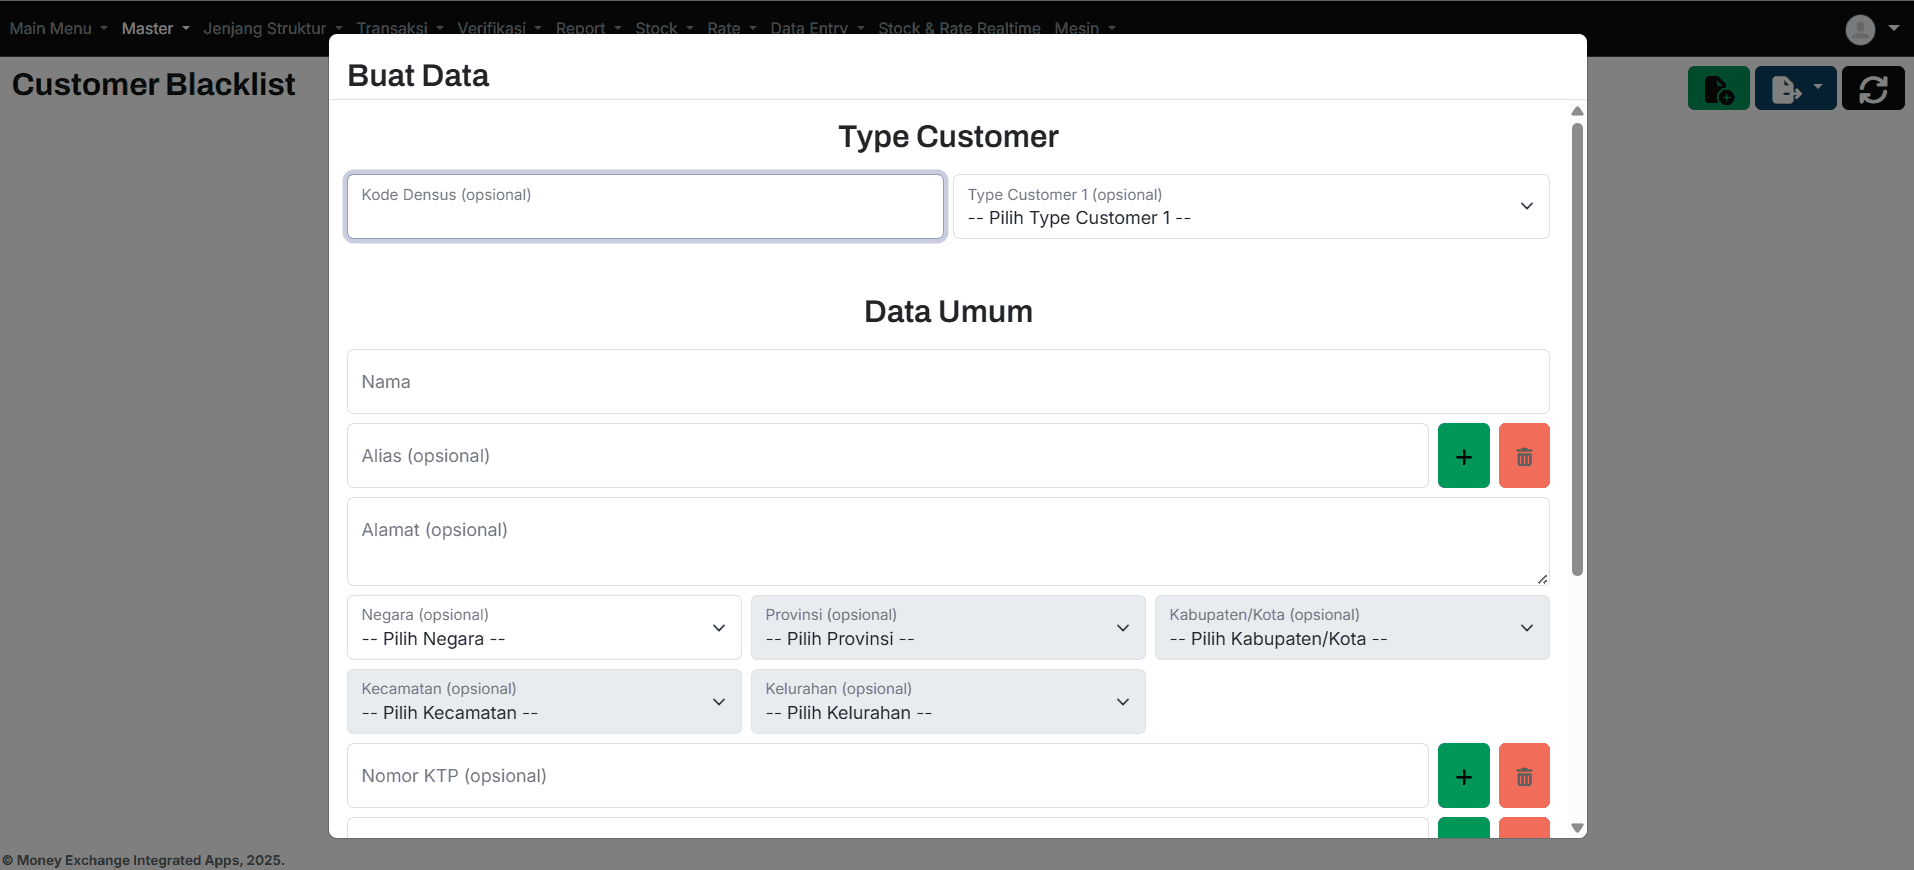Open the Type Customer 1 dropdown
Image resolution: width=1914 pixels, height=870 pixels.
pyautogui.click(x=1251, y=207)
